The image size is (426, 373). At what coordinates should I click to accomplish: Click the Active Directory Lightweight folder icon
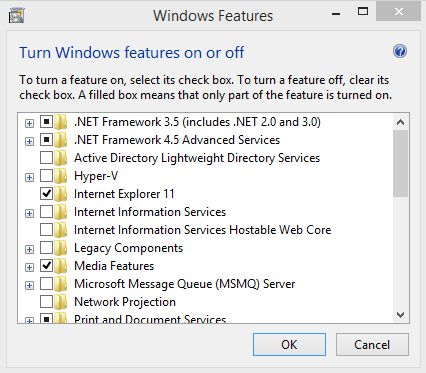pyautogui.click(x=61, y=158)
